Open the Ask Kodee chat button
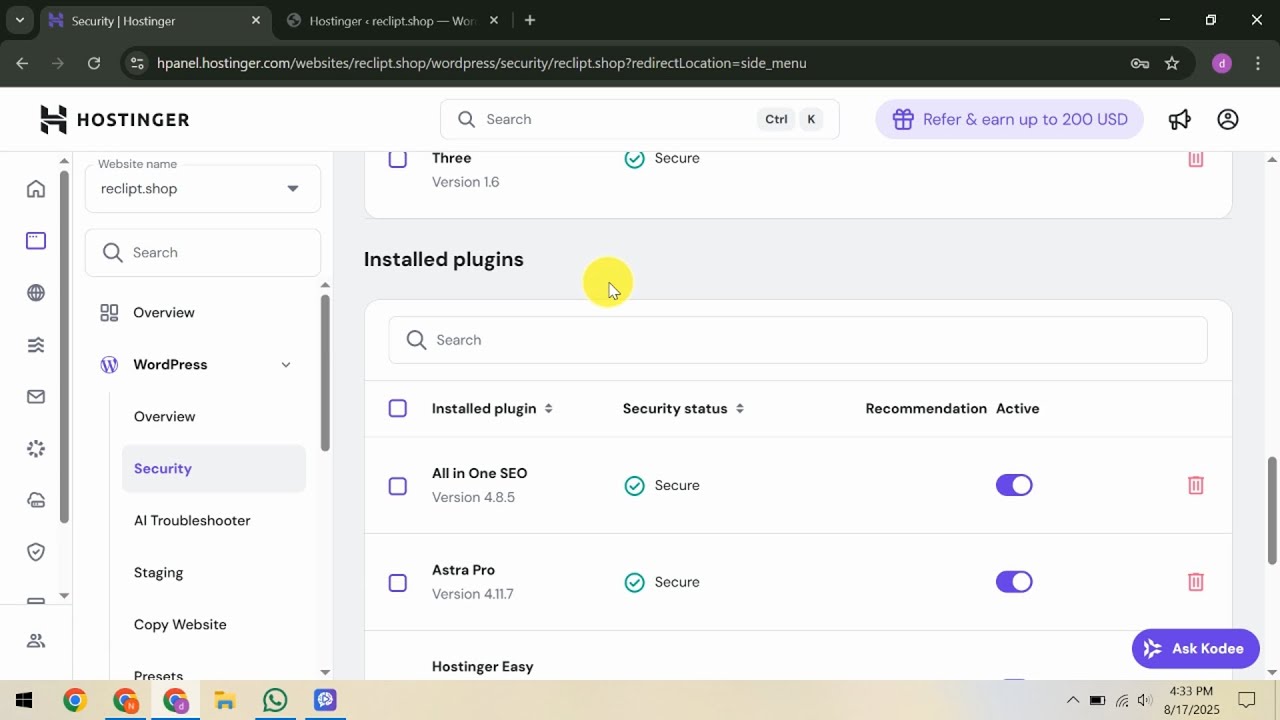 [x=1195, y=649]
